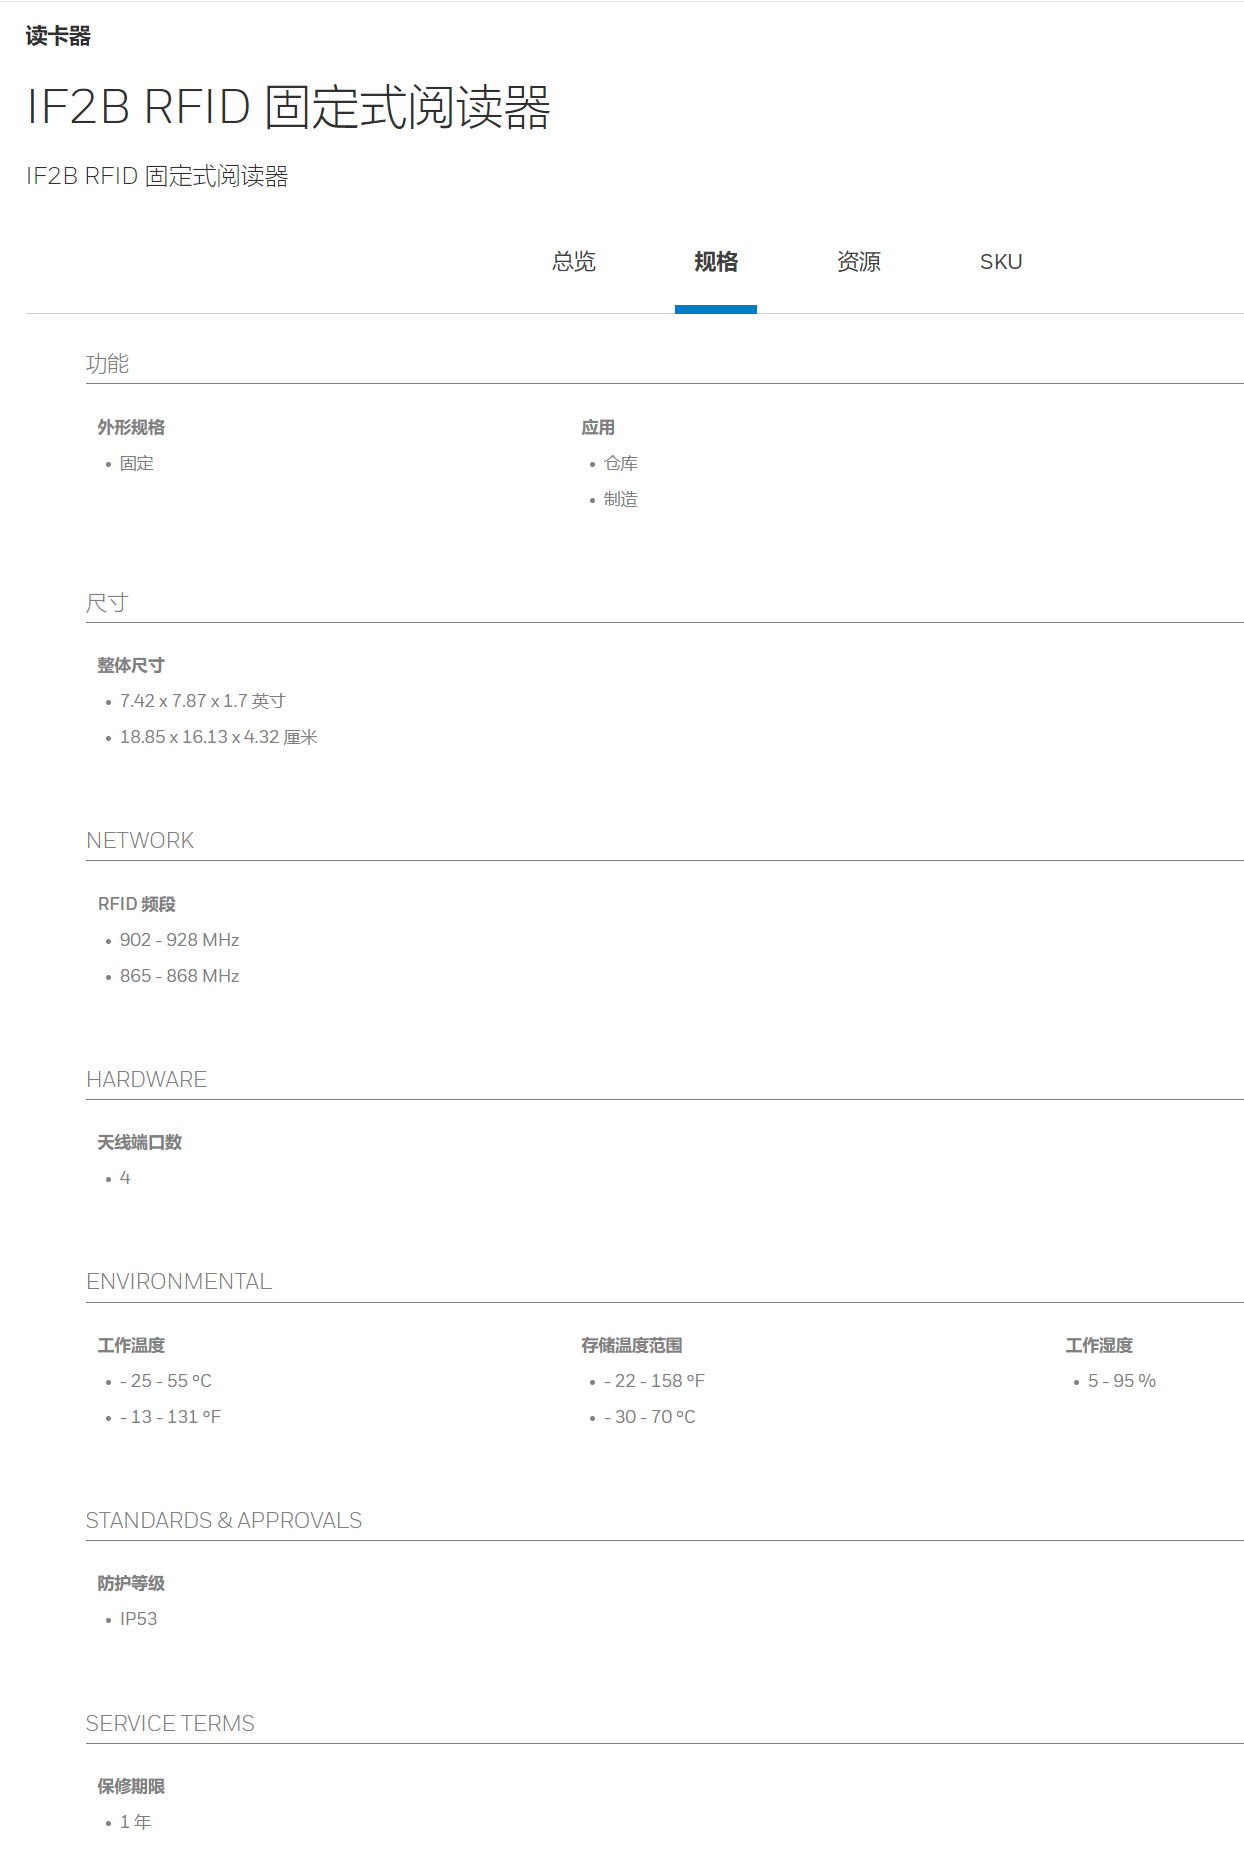Click the 902 - 928 MHz frequency value
This screenshot has height=1858, width=1244.
click(x=179, y=940)
